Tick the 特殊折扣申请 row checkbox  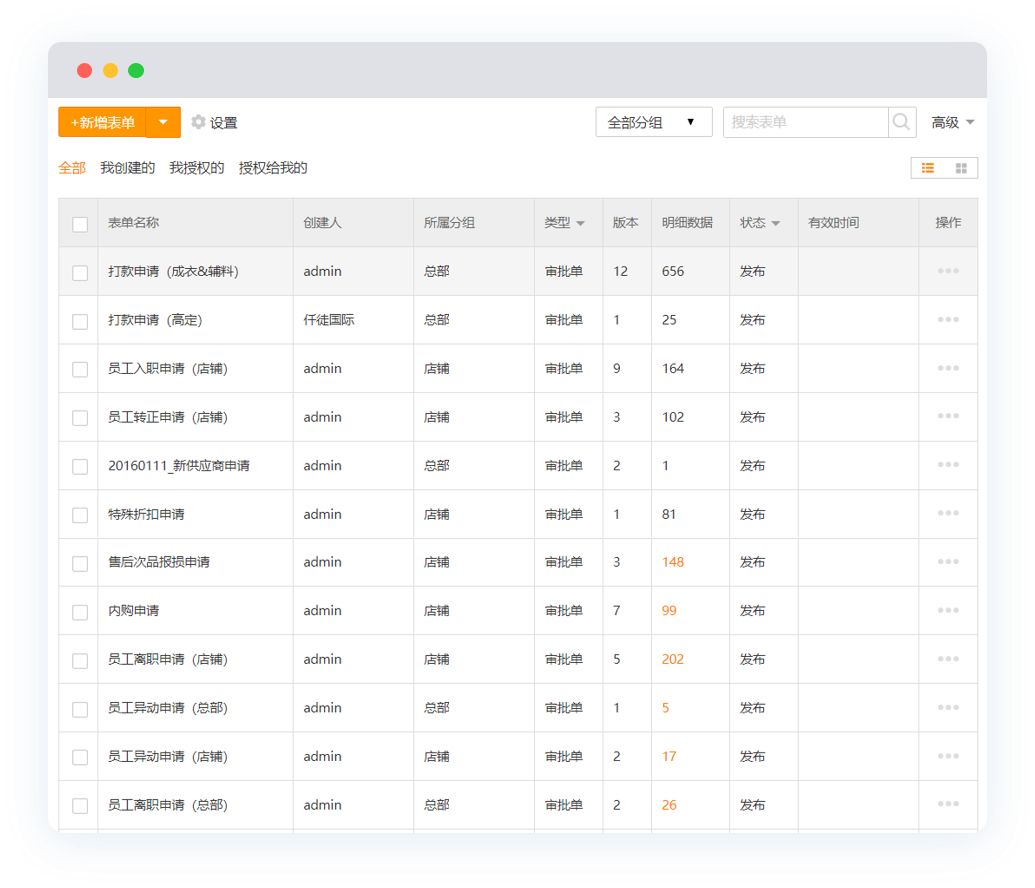[80, 515]
